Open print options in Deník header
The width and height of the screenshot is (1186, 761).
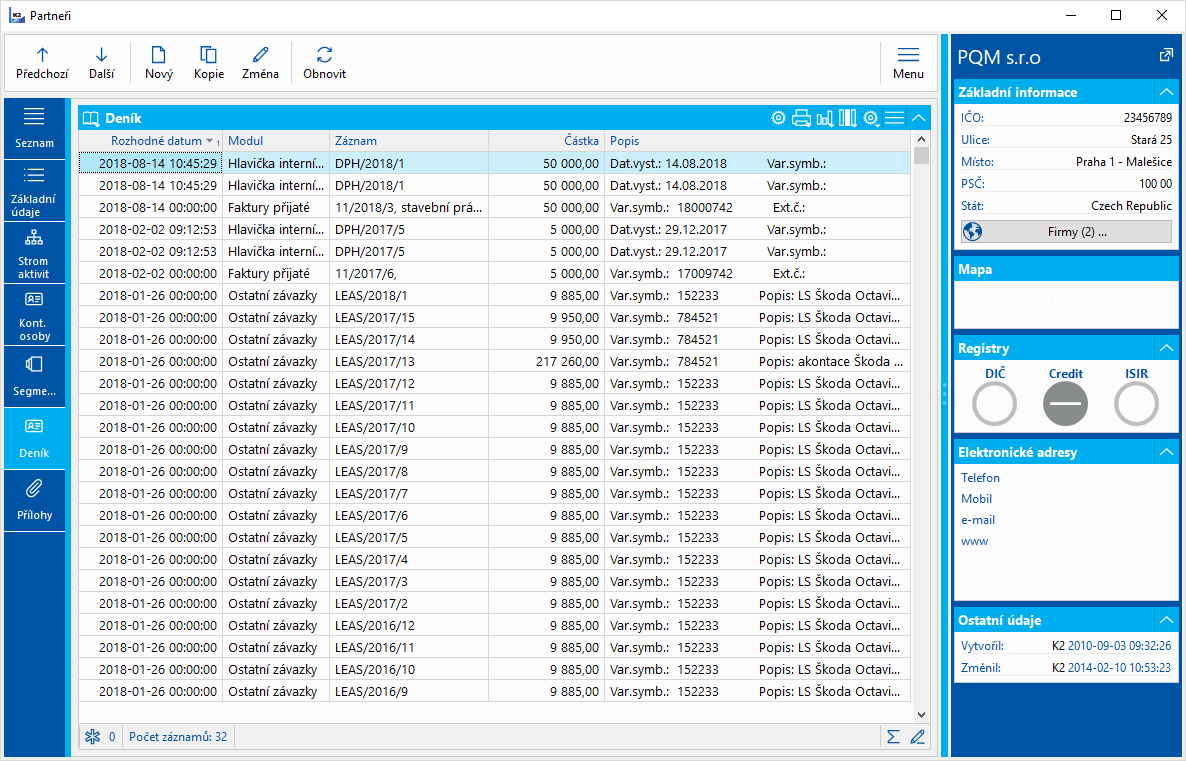click(801, 118)
